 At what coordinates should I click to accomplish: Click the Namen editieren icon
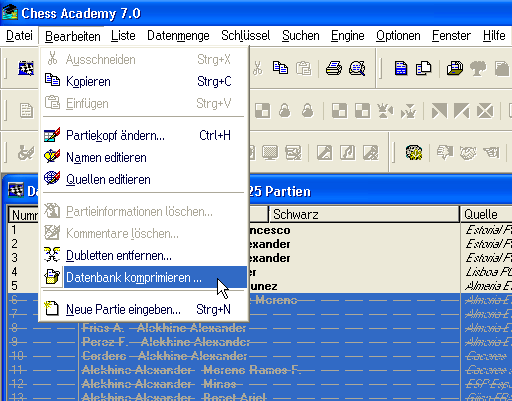pos(52,156)
